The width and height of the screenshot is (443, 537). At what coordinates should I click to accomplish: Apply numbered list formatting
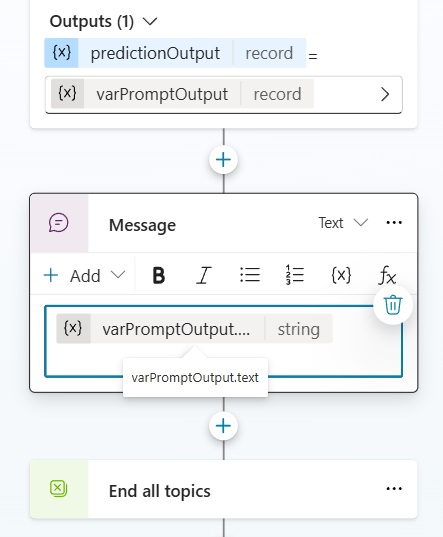coord(295,275)
